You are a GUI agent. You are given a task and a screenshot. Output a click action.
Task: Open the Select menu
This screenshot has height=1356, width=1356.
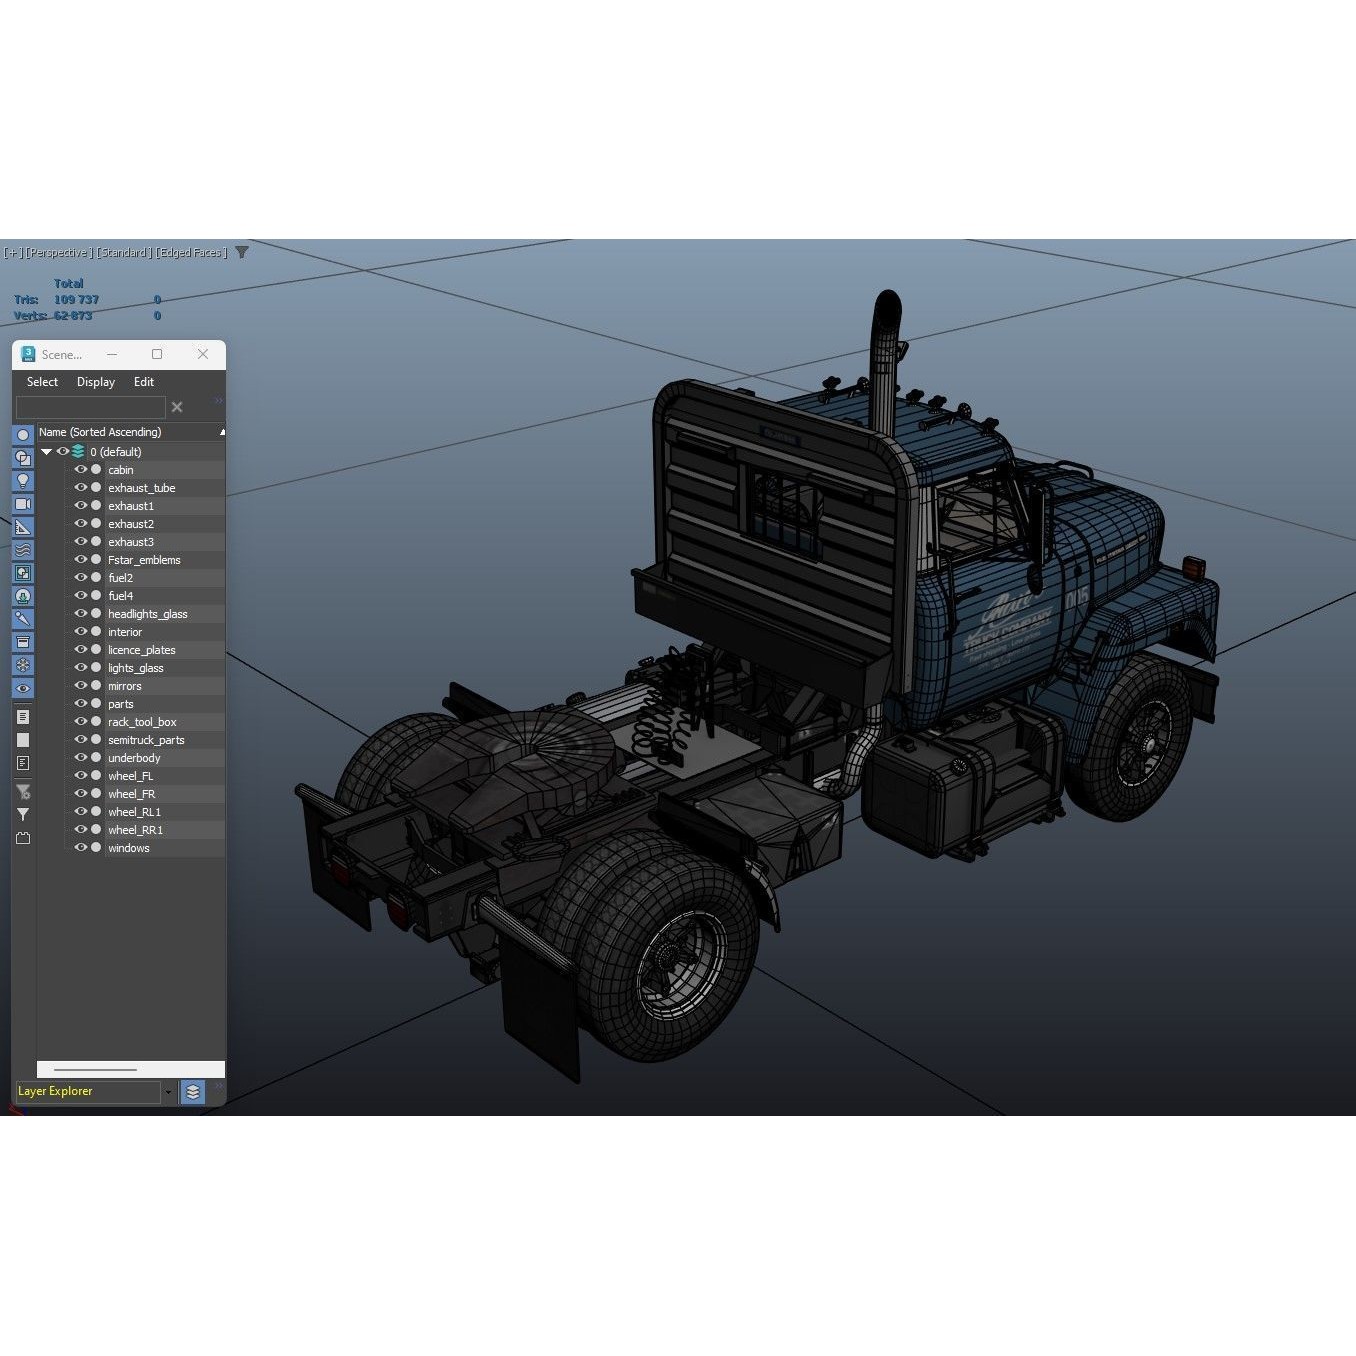tap(41, 381)
